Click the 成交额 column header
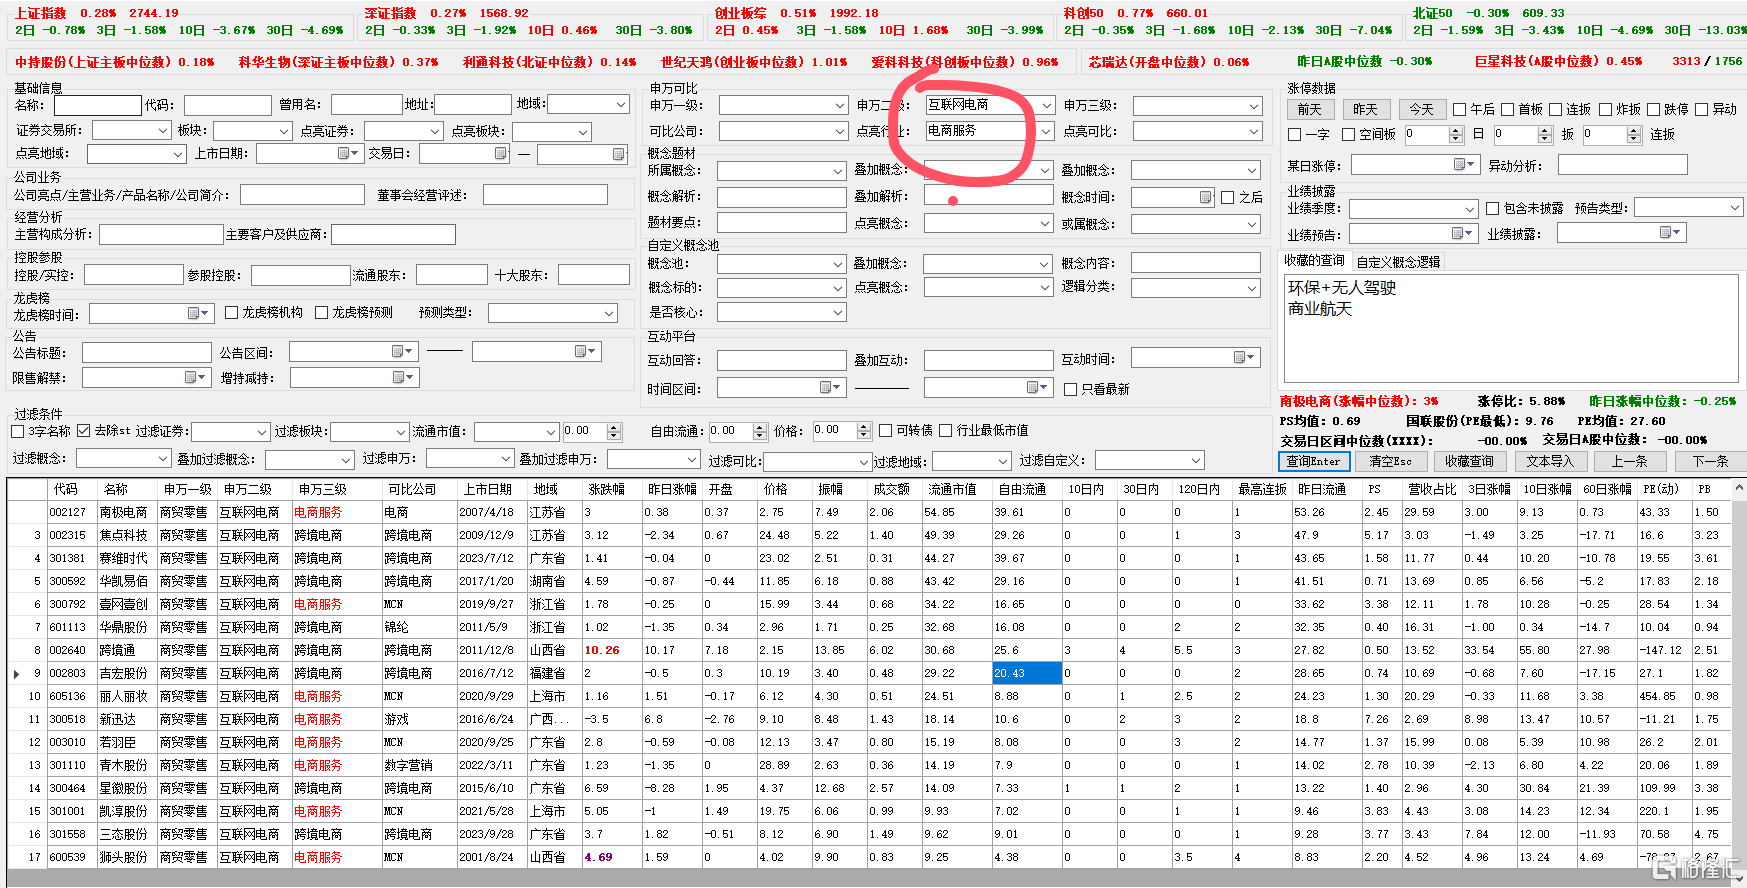 tap(891, 489)
